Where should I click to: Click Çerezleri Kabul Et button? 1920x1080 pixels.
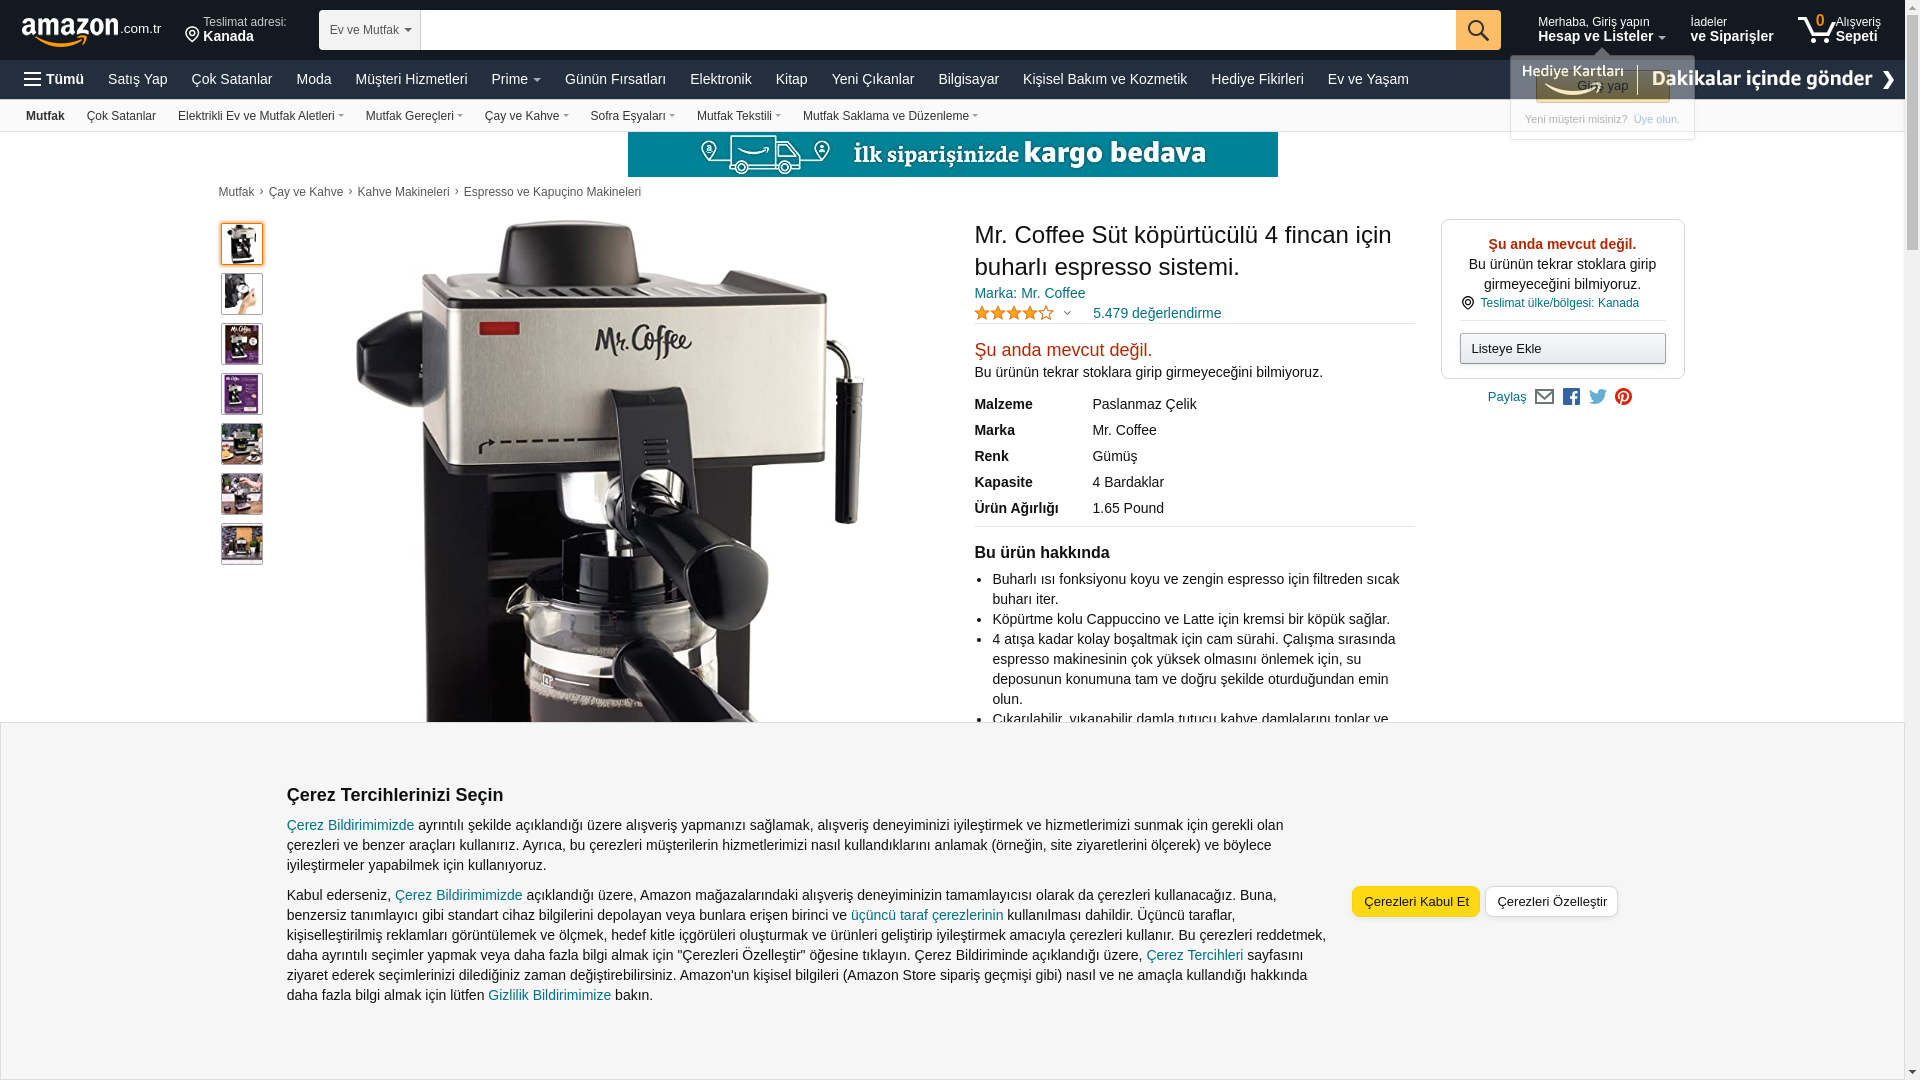click(x=1415, y=901)
